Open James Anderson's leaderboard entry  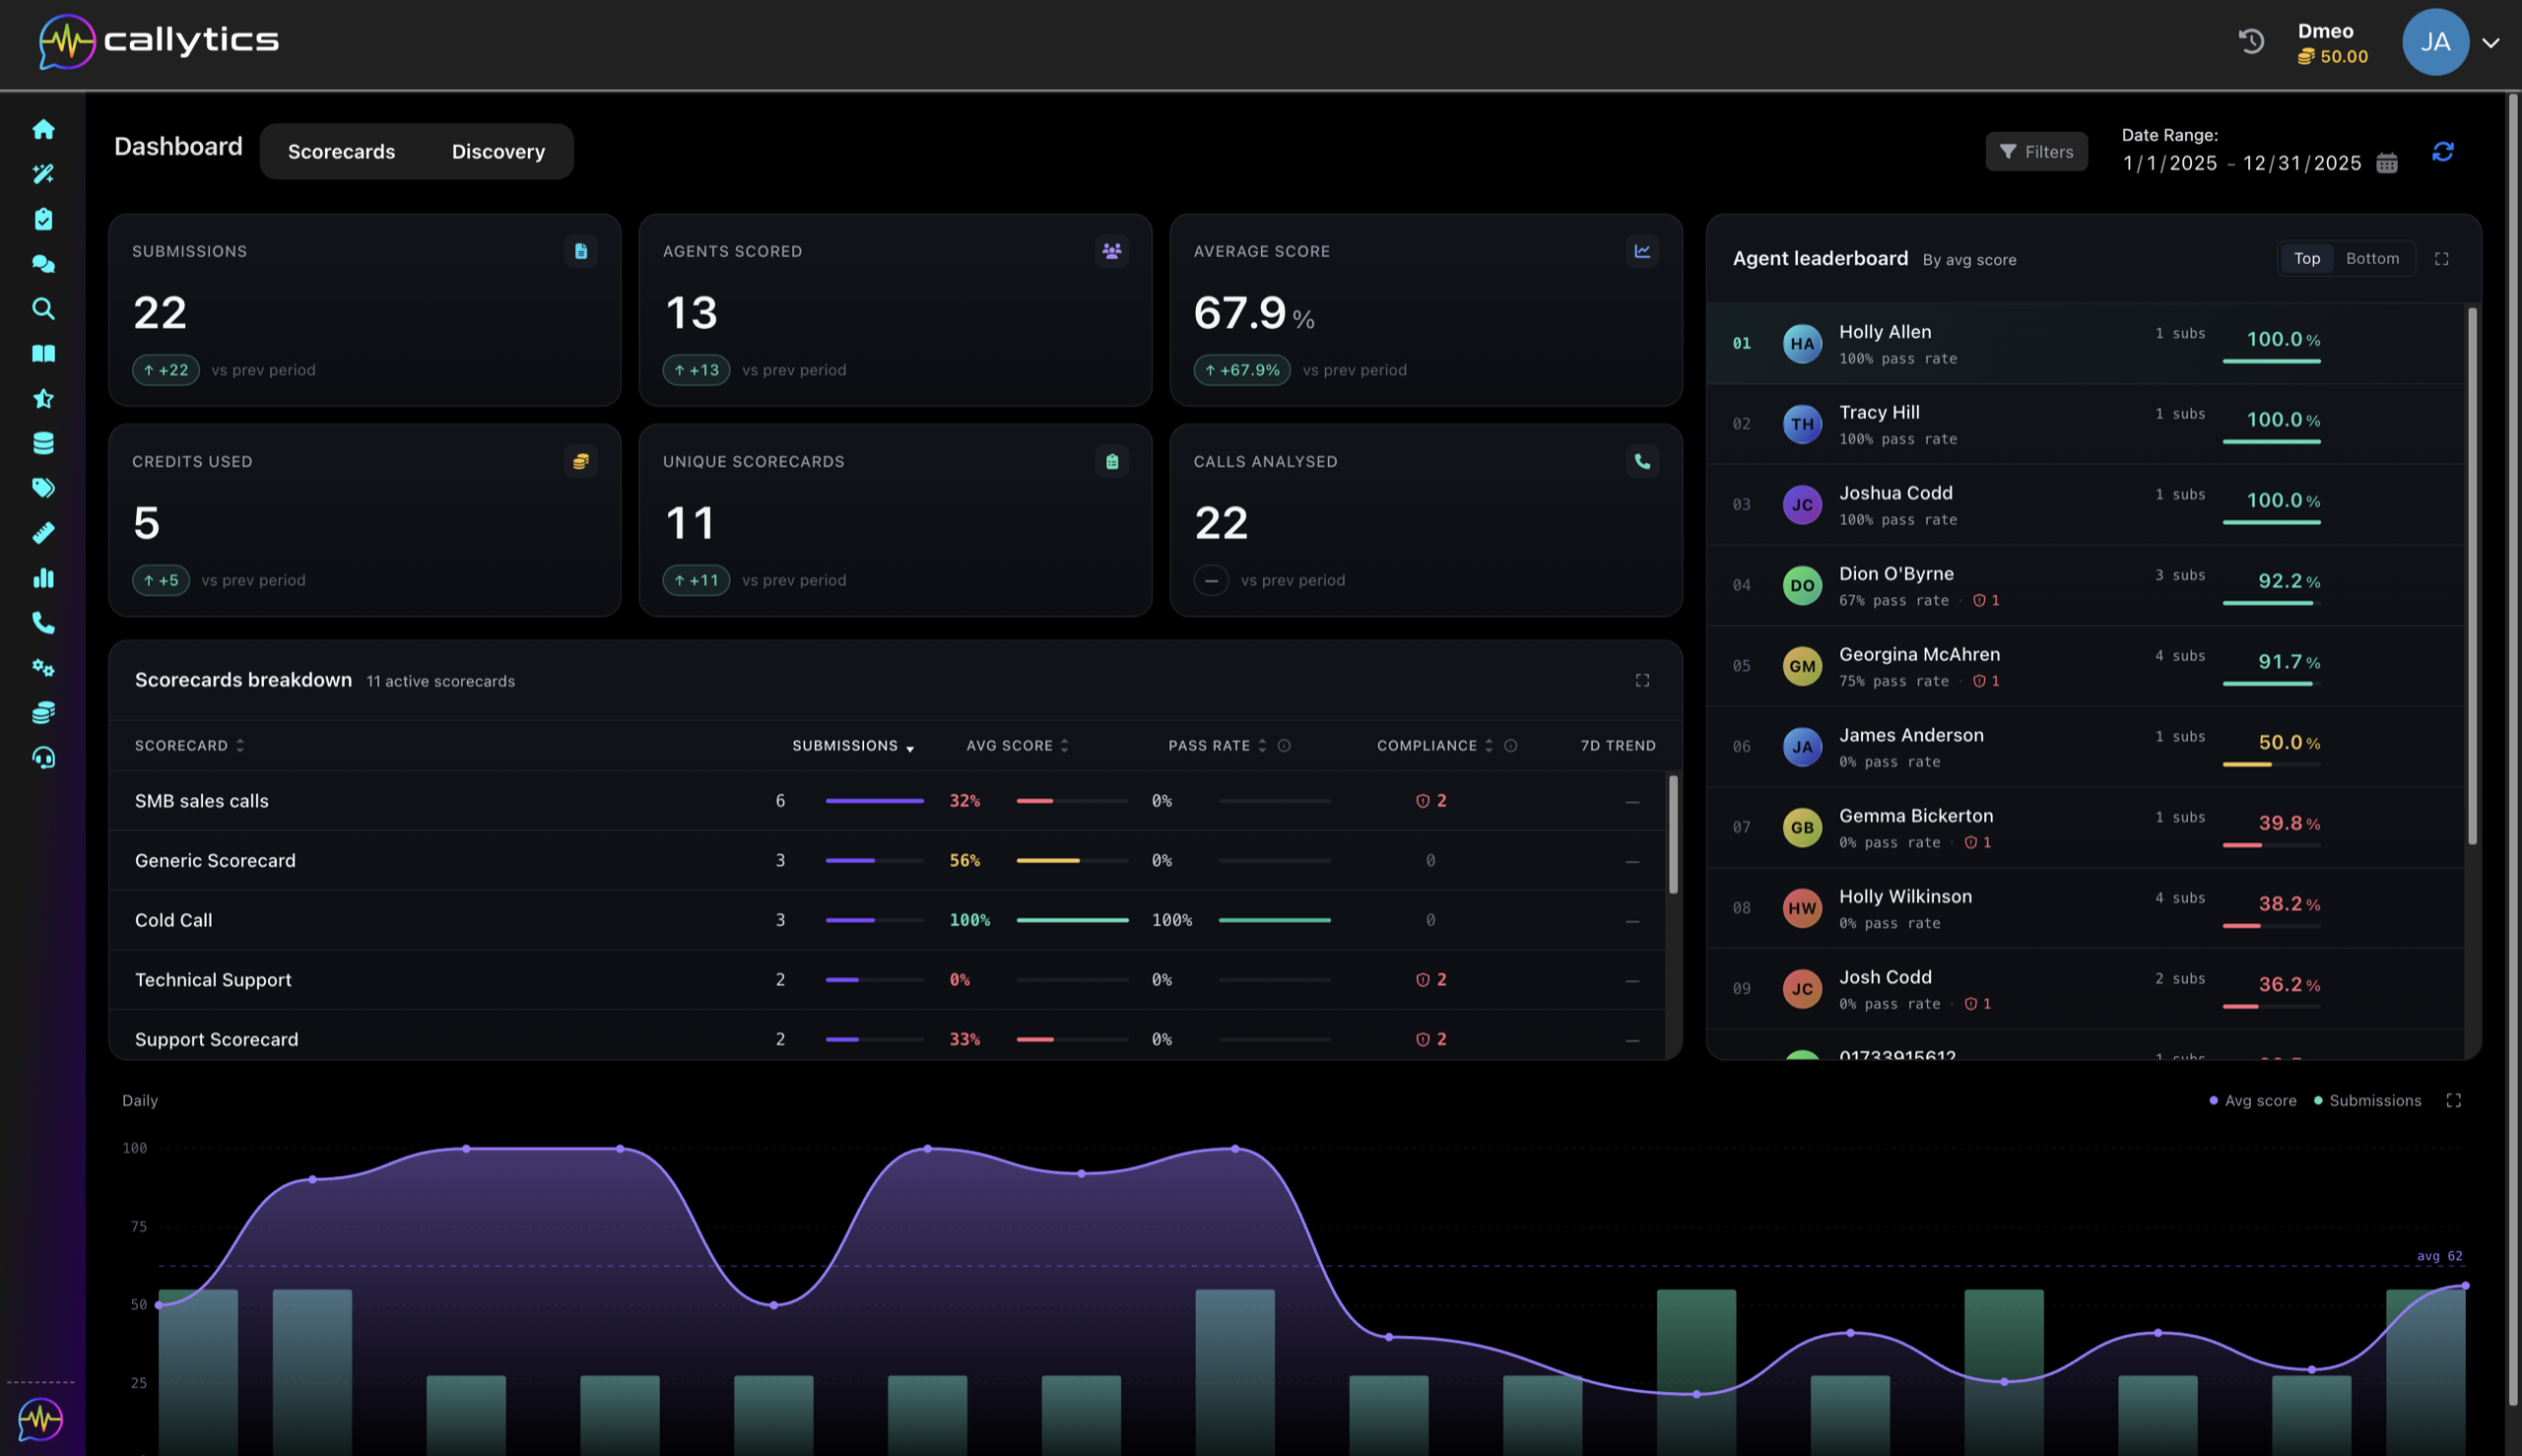2086,747
